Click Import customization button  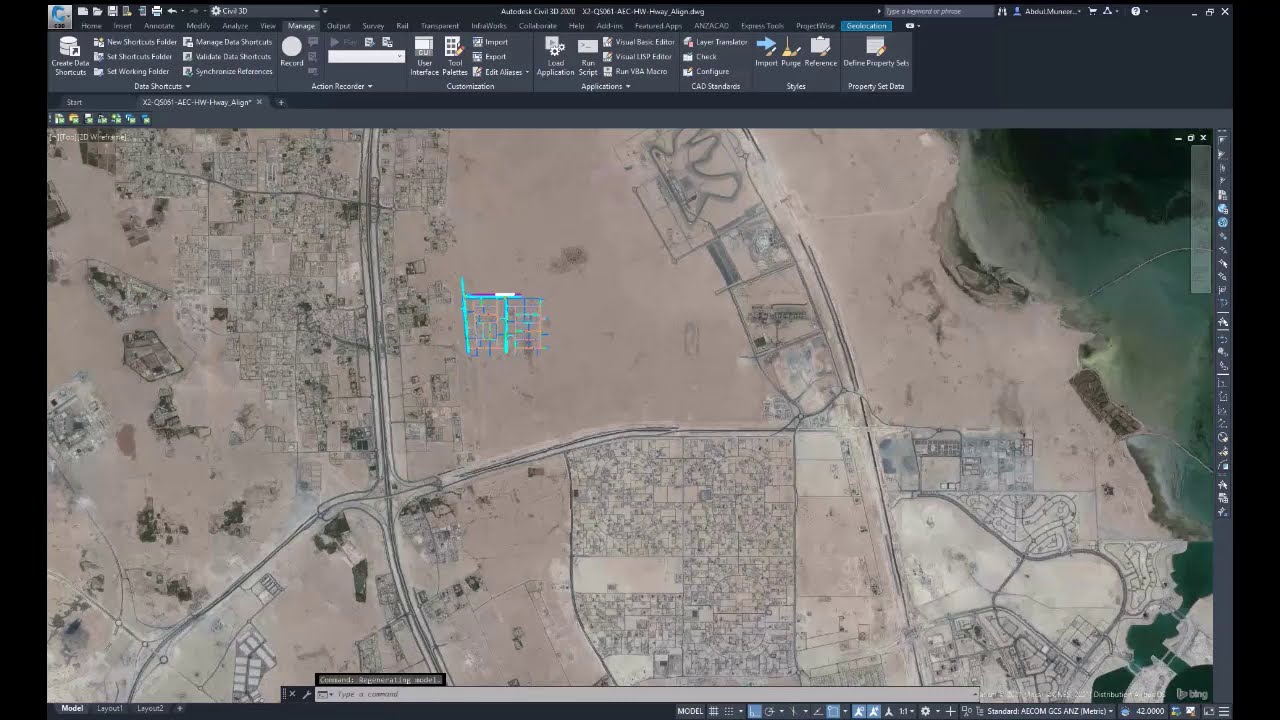490,42
